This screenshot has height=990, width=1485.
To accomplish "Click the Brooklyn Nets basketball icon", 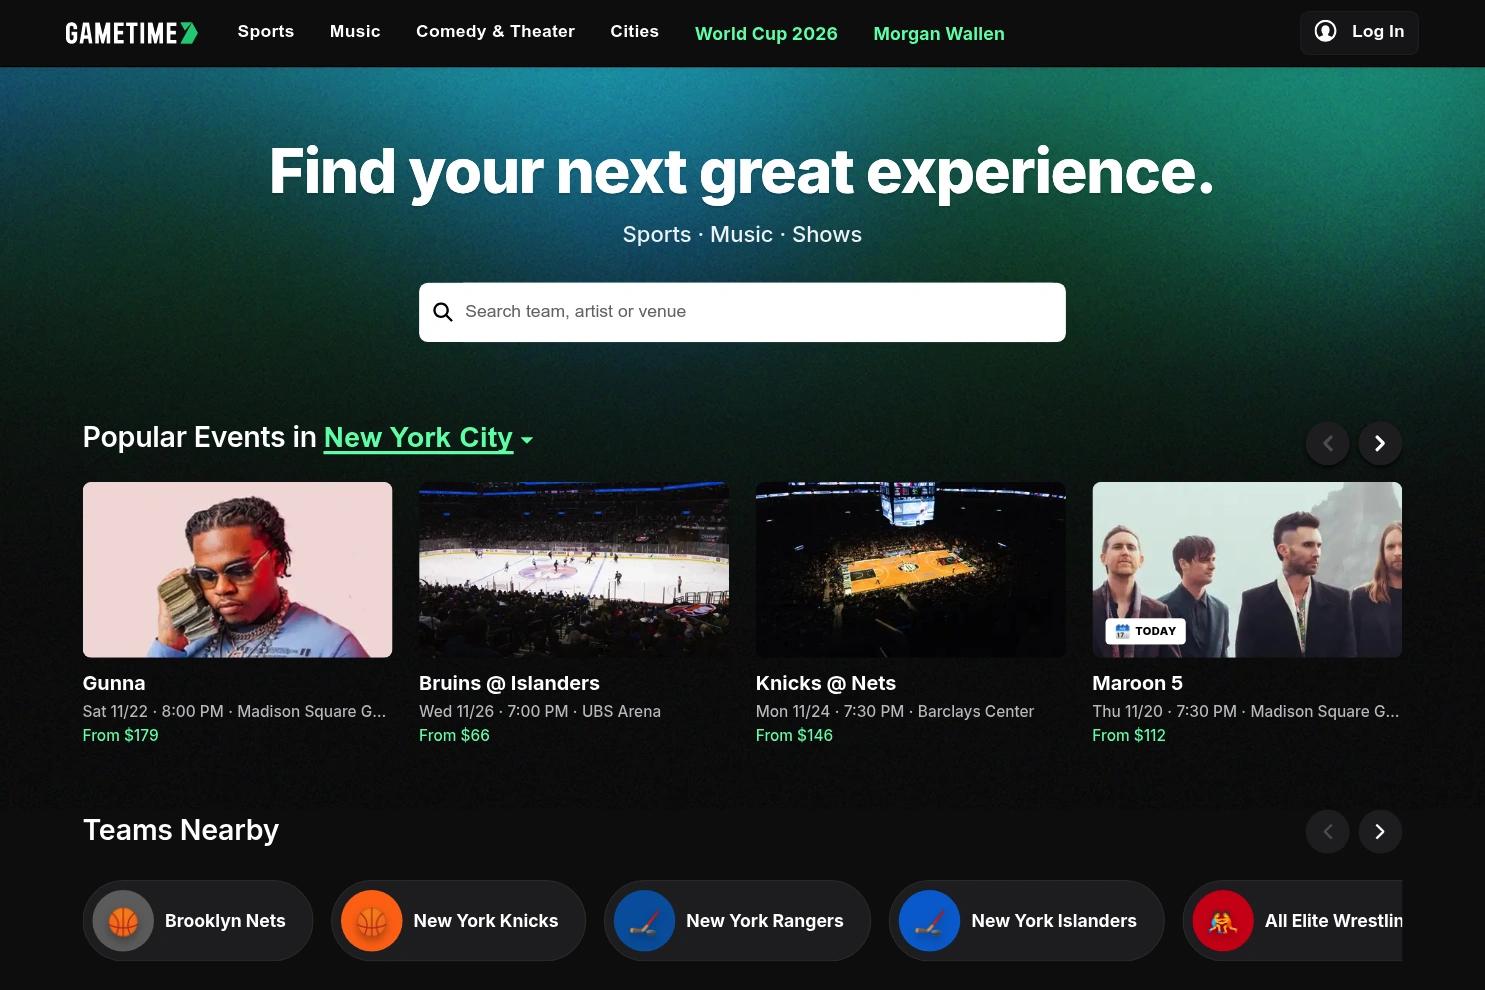I will click(x=123, y=921).
